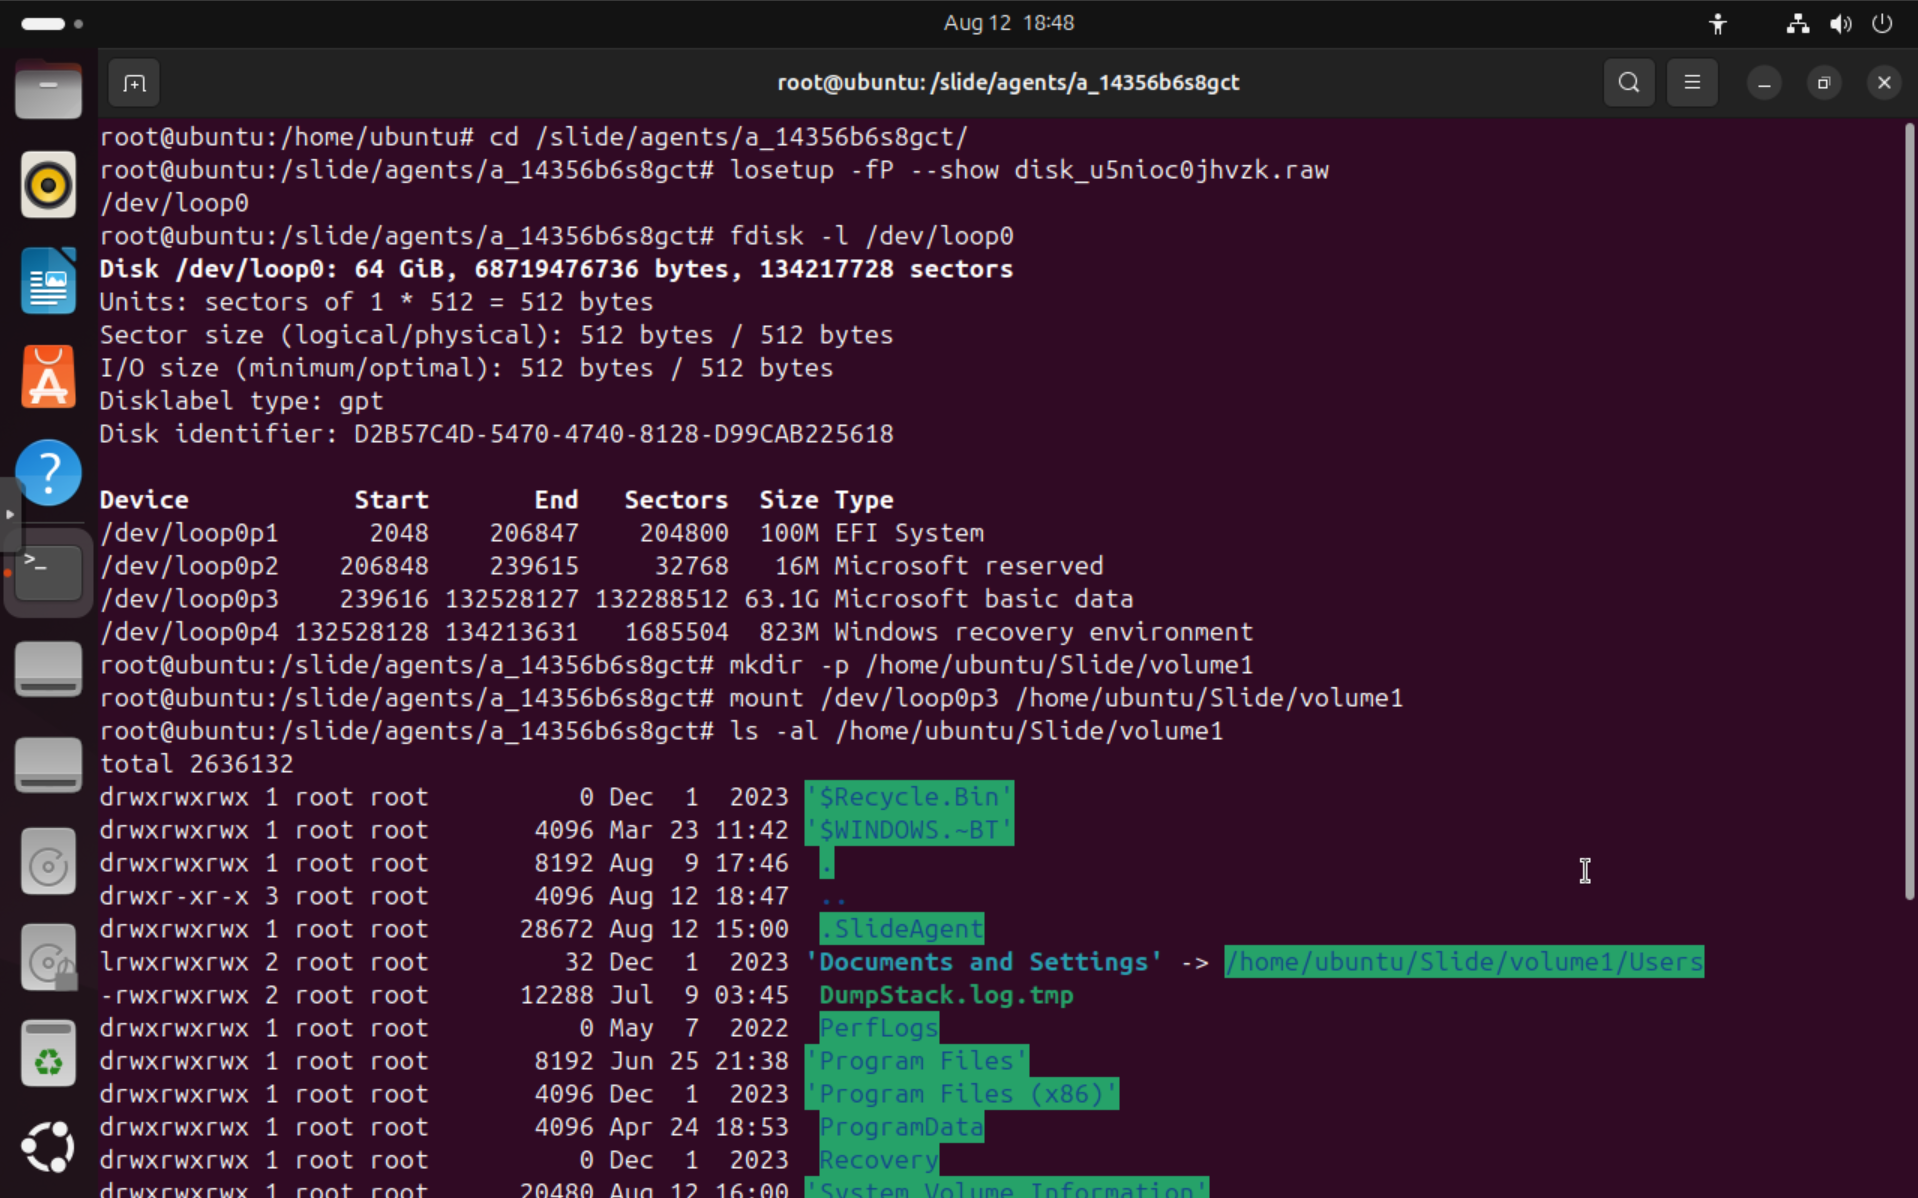1918x1198 pixels.
Task: Open optical disc icon in dock
Action: [x=48, y=861]
